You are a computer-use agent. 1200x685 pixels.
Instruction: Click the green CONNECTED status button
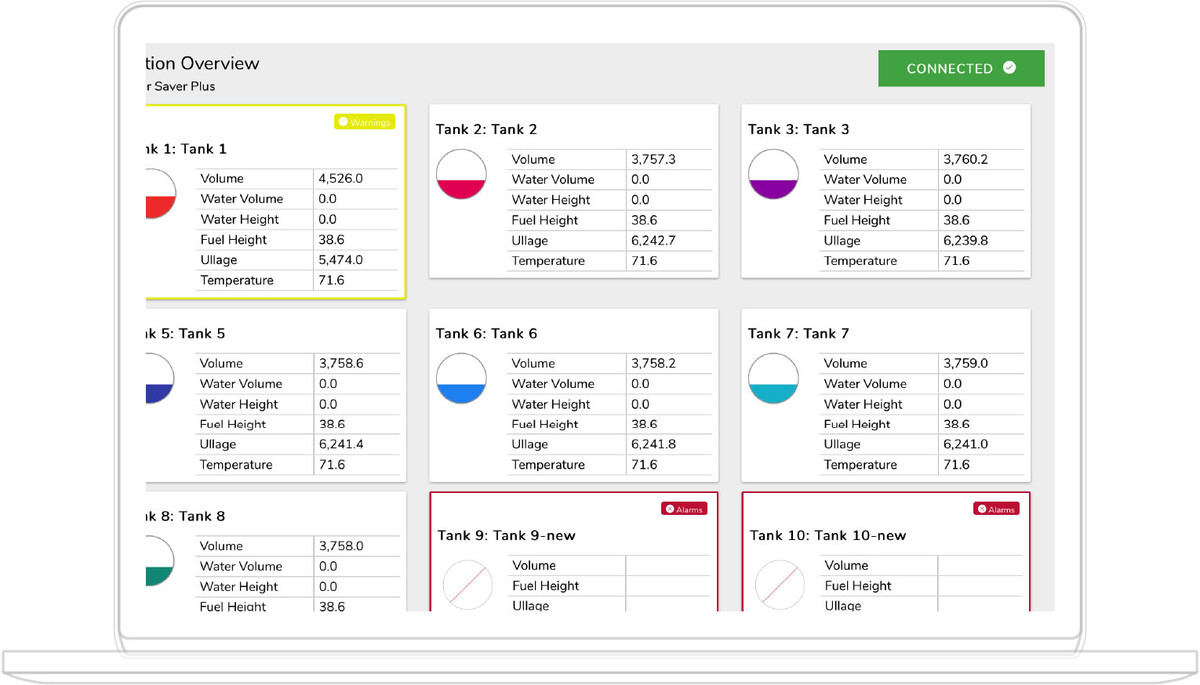961,68
